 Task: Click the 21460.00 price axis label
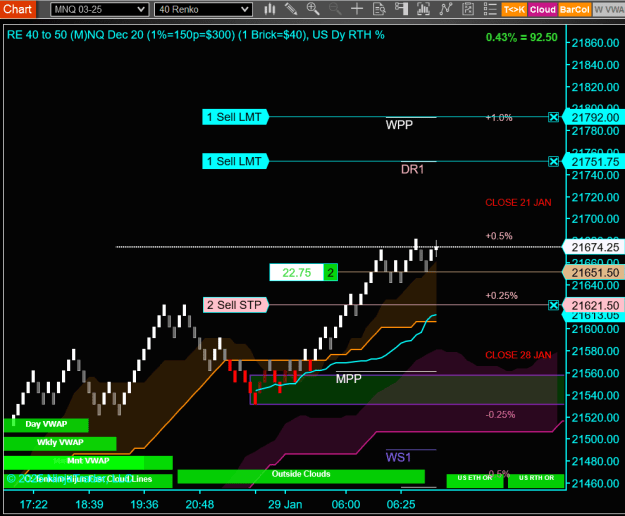(595, 483)
